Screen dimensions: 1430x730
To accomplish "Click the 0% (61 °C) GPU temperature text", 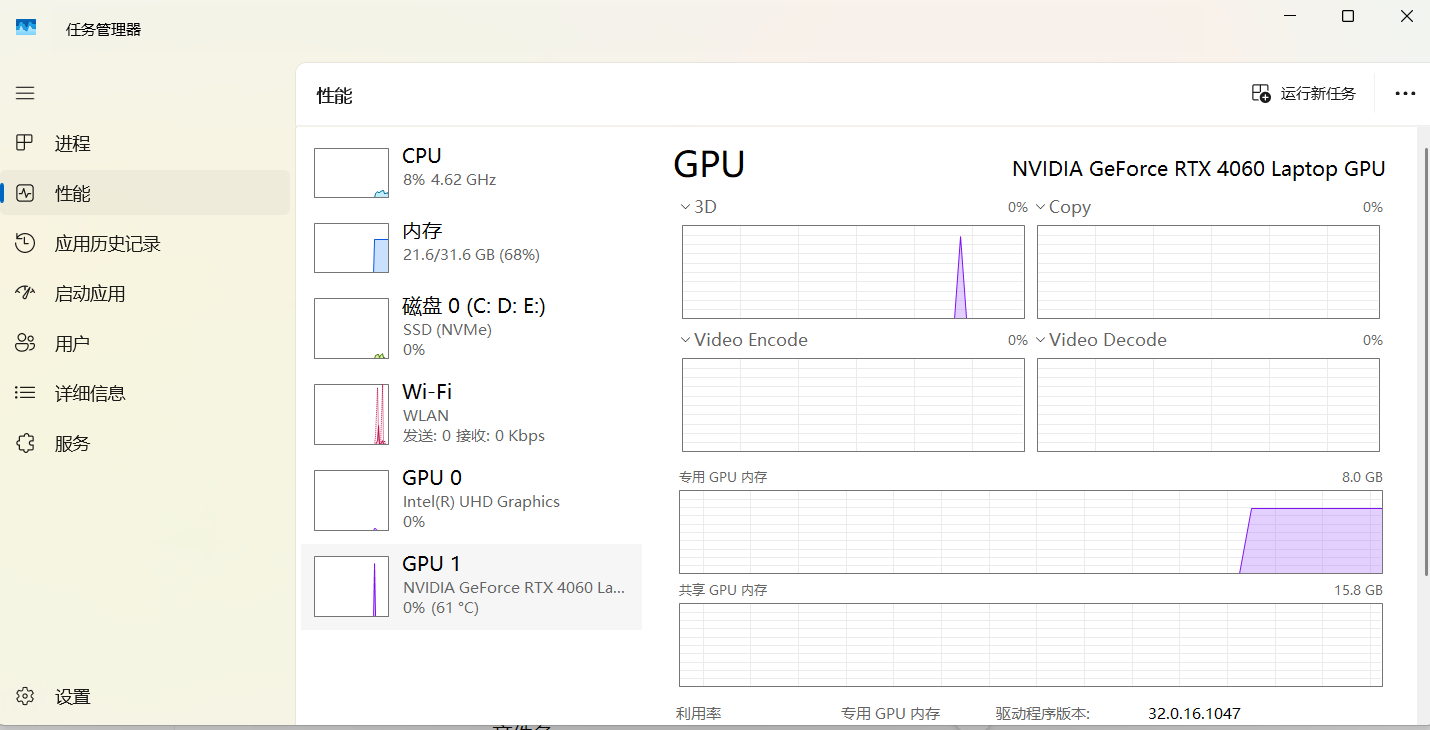I will point(441,608).
